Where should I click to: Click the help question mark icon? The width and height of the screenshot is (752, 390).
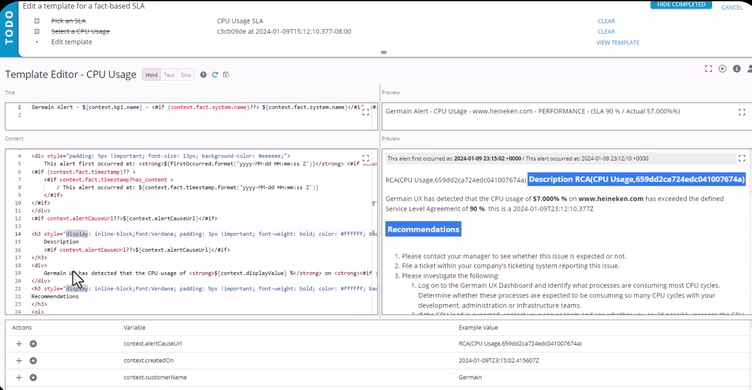(x=203, y=75)
